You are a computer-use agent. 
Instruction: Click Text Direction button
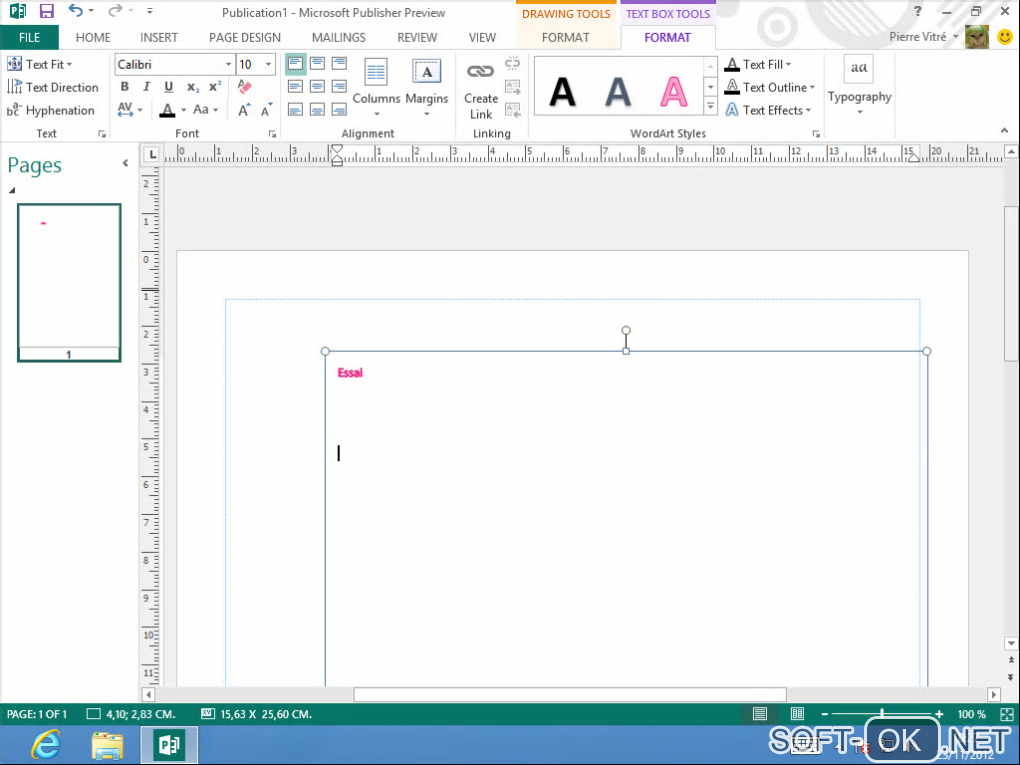(x=53, y=87)
